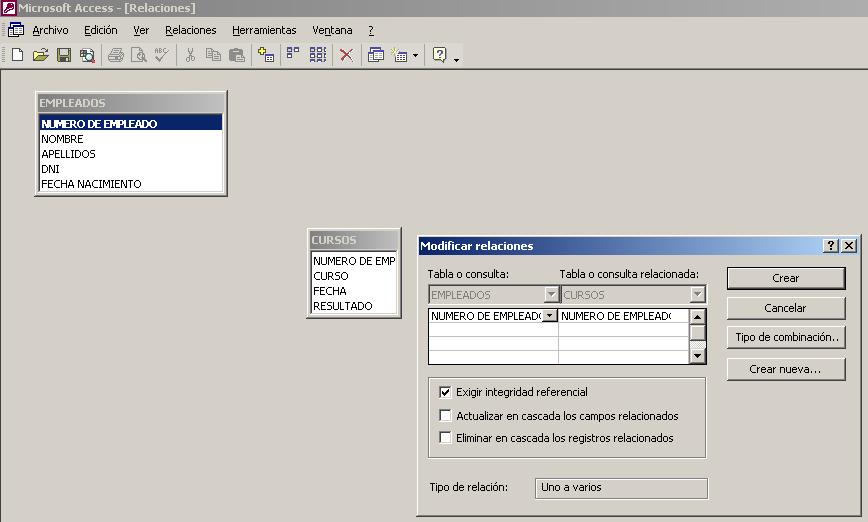Click the Cut scissors icon
Image resolution: width=868 pixels, height=522 pixels.
pos(190,55)
